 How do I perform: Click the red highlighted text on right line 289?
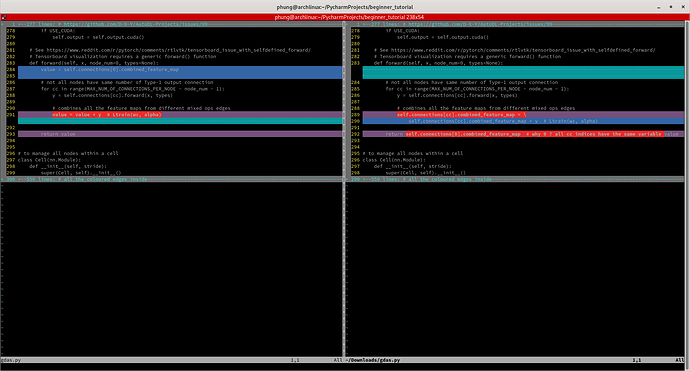pos(462,114)
